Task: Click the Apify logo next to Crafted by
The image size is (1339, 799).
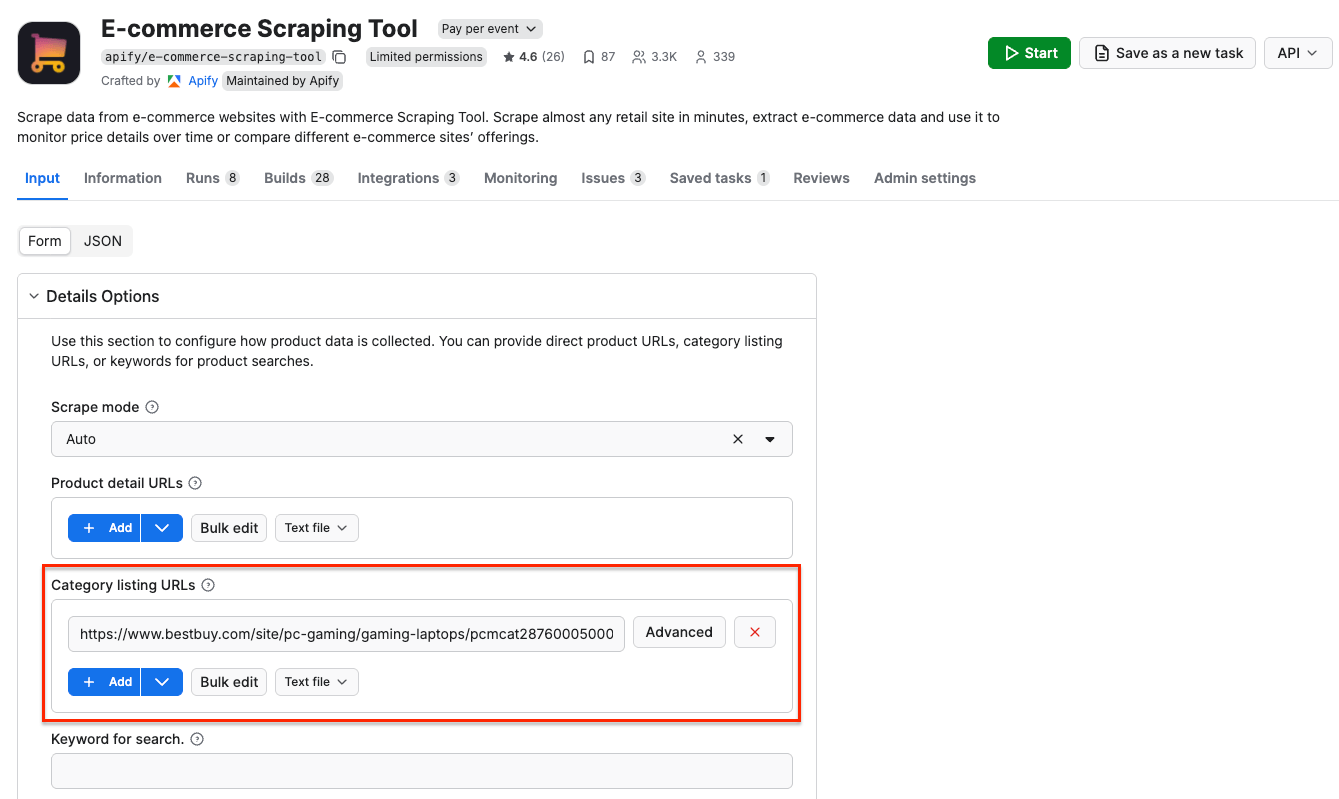Action: [x=172, y=80]
